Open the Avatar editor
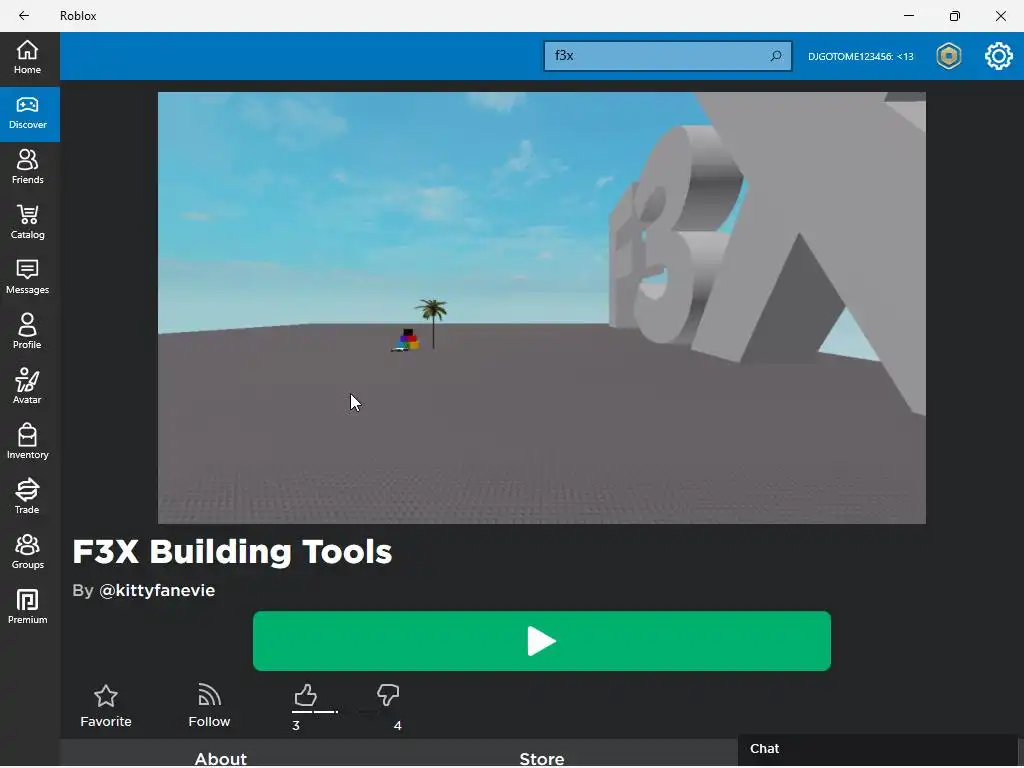 coord(27,387)
